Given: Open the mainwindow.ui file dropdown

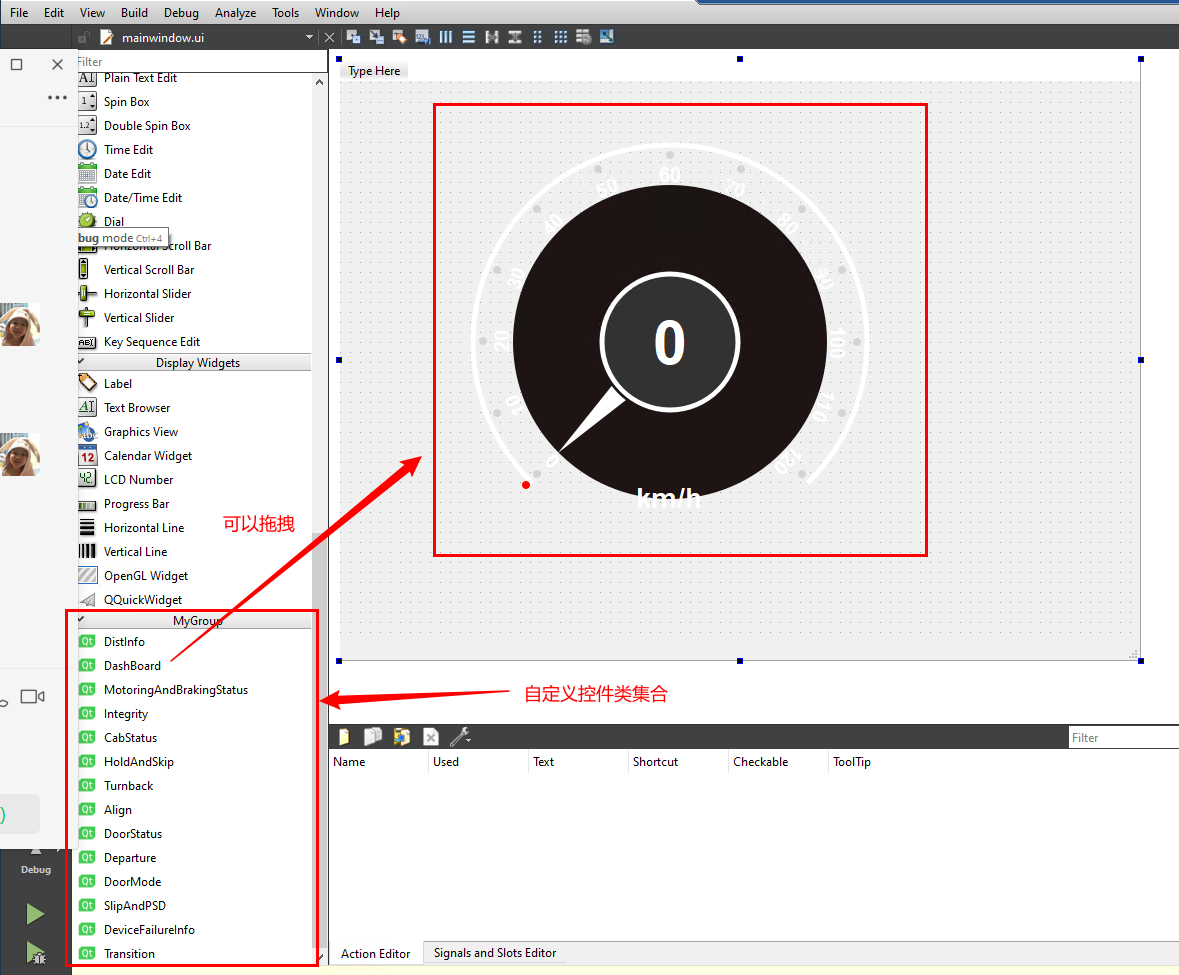Looking at the screenshot, I should (309, 37).
